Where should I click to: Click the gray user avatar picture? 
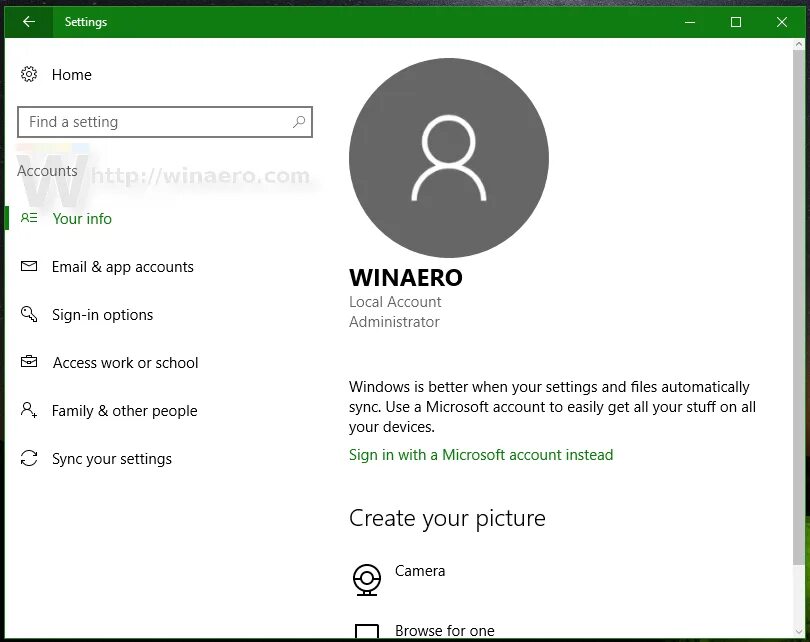tap(449, 158)
